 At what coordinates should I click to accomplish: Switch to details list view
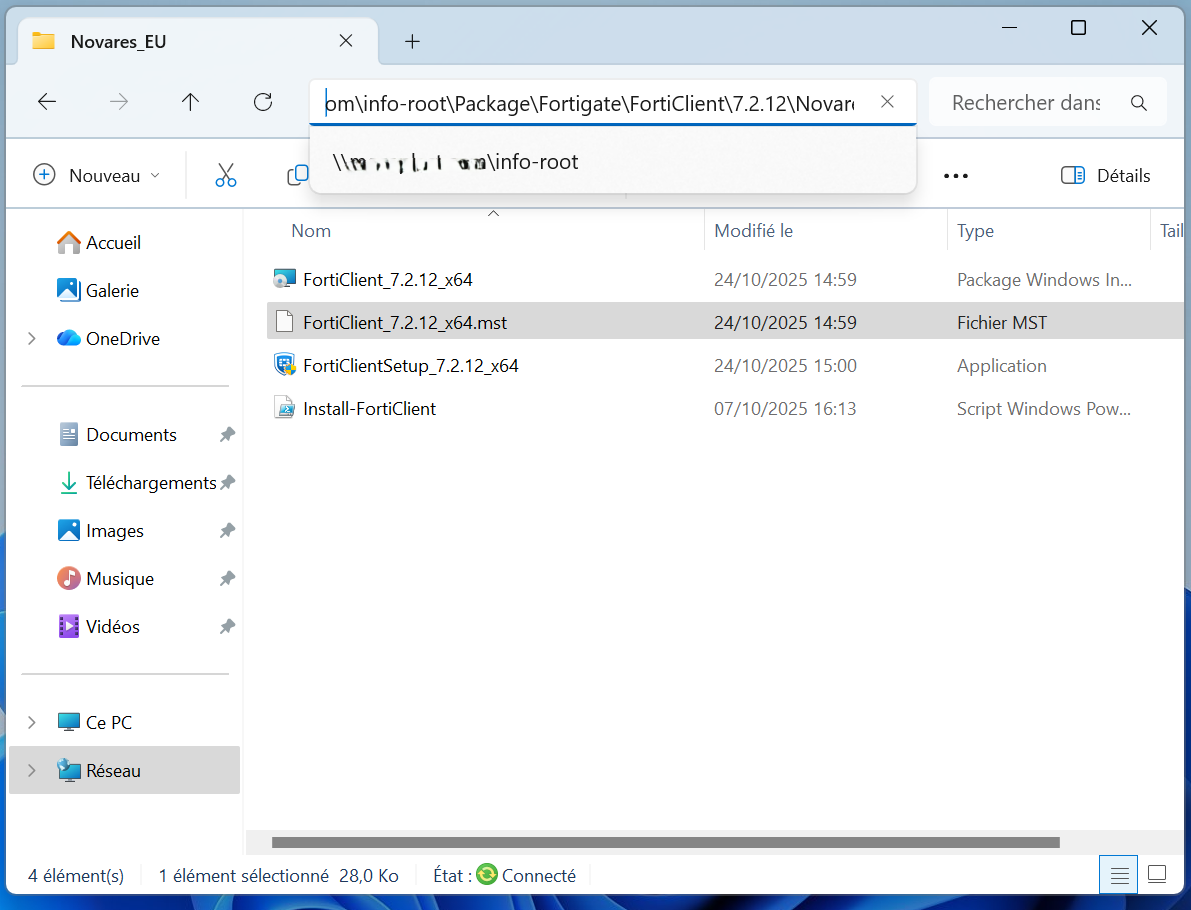pyautogui.click(x=1119, y=875)
